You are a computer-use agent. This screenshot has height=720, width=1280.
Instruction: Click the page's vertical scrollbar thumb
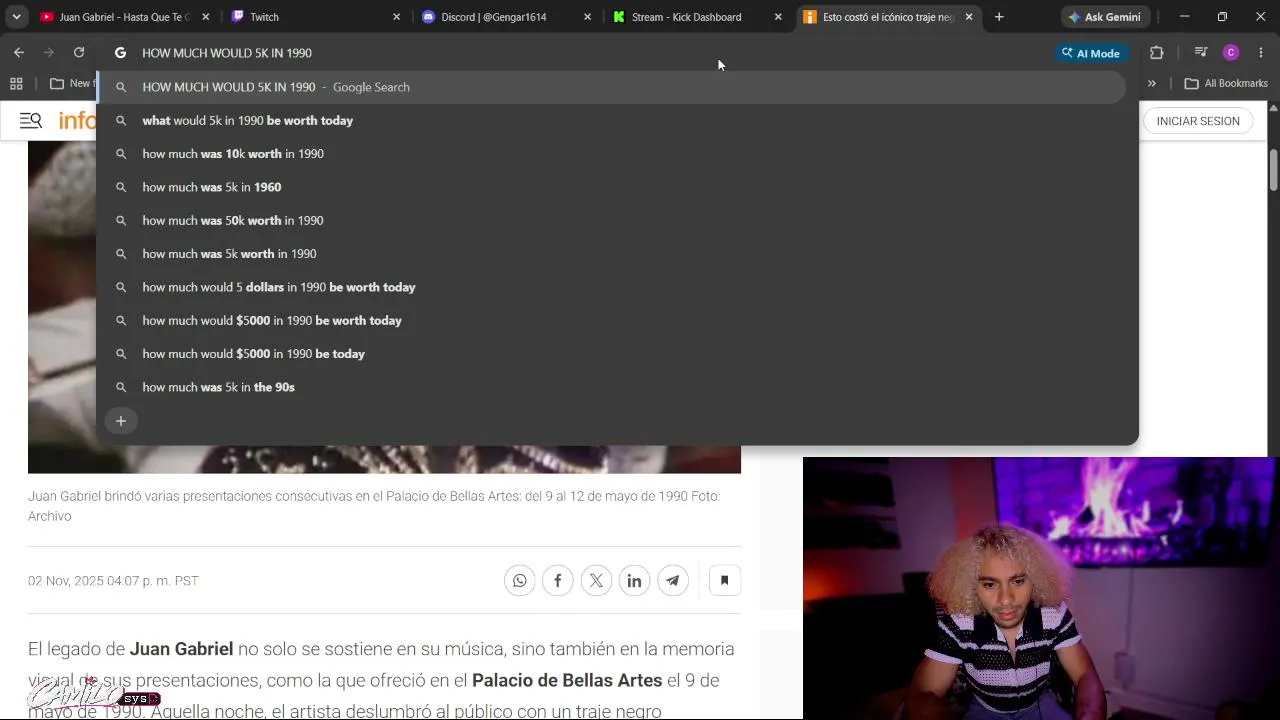pos(1274,169)
